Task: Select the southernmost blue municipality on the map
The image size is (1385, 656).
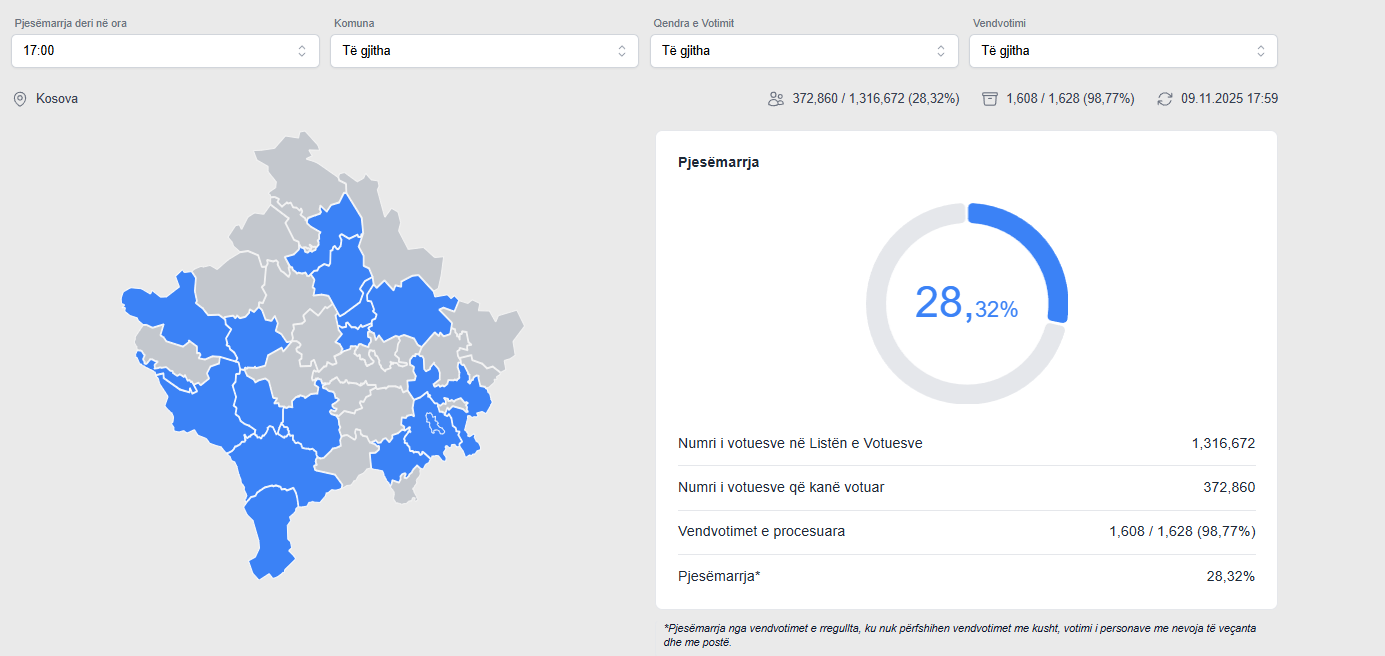Action: coord(270,530)
